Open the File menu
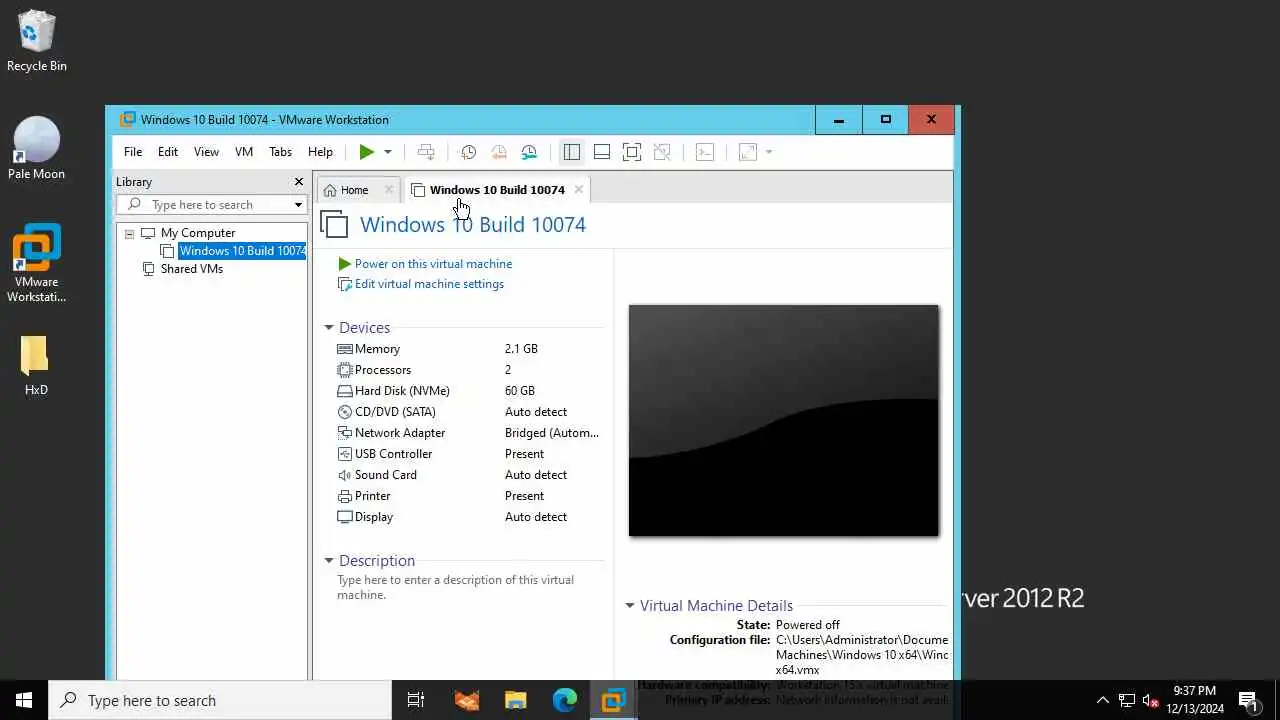Screen dimensions: 1280x720 [x=133, y=152]
